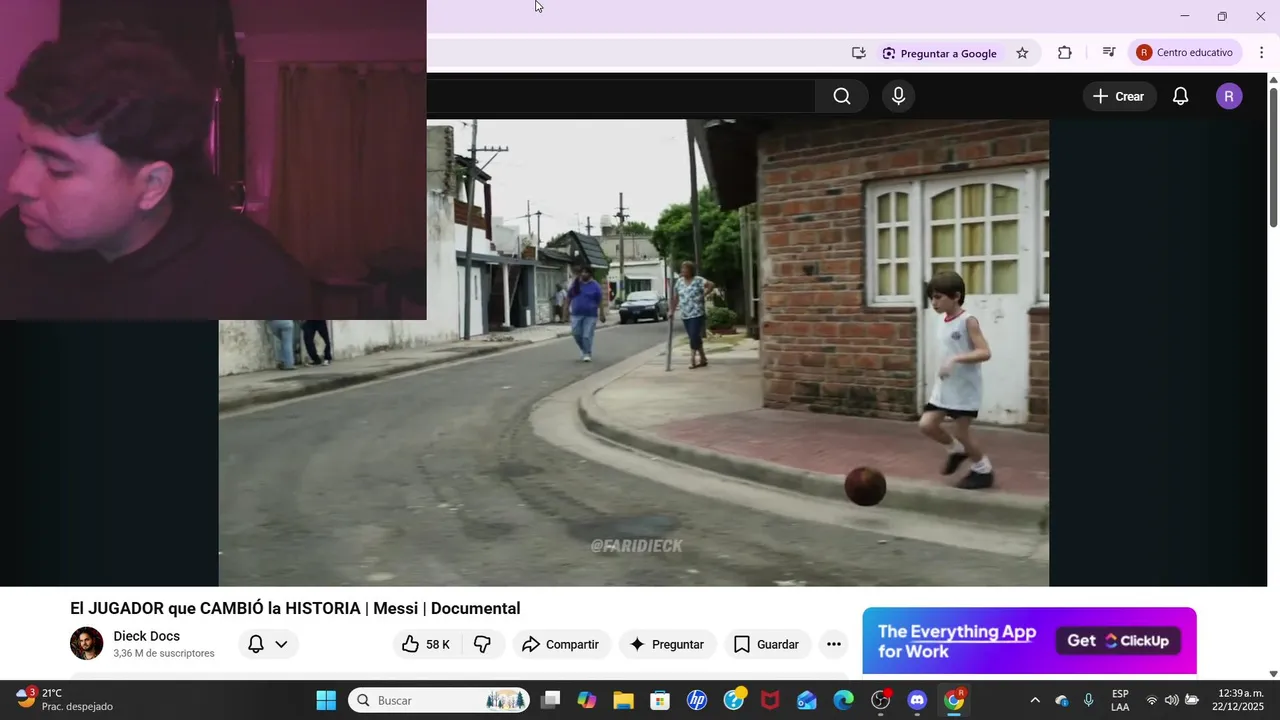Save video with Guardar button
The height and width of the screenshot is (720, 1280).
(767, 645)
